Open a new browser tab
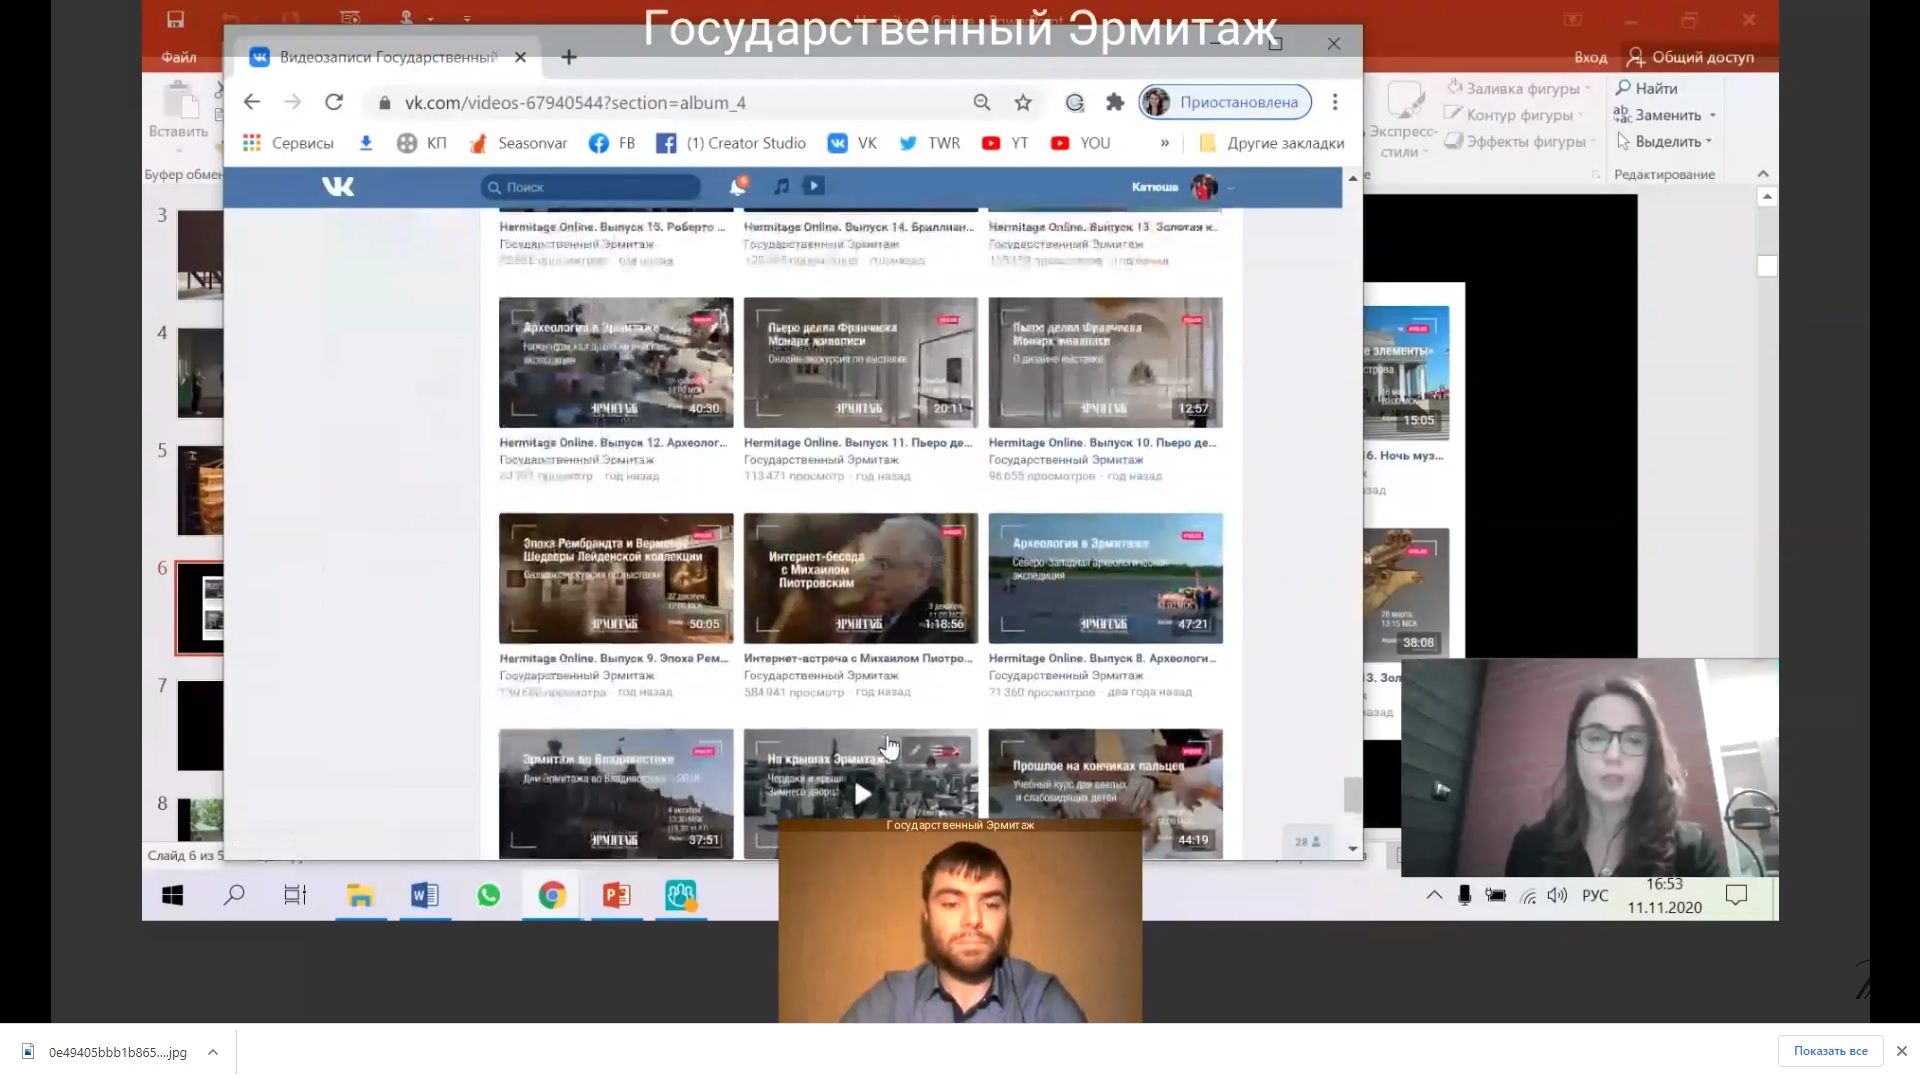This screenshot has width=1920, height=1080. tap(569, 57)
